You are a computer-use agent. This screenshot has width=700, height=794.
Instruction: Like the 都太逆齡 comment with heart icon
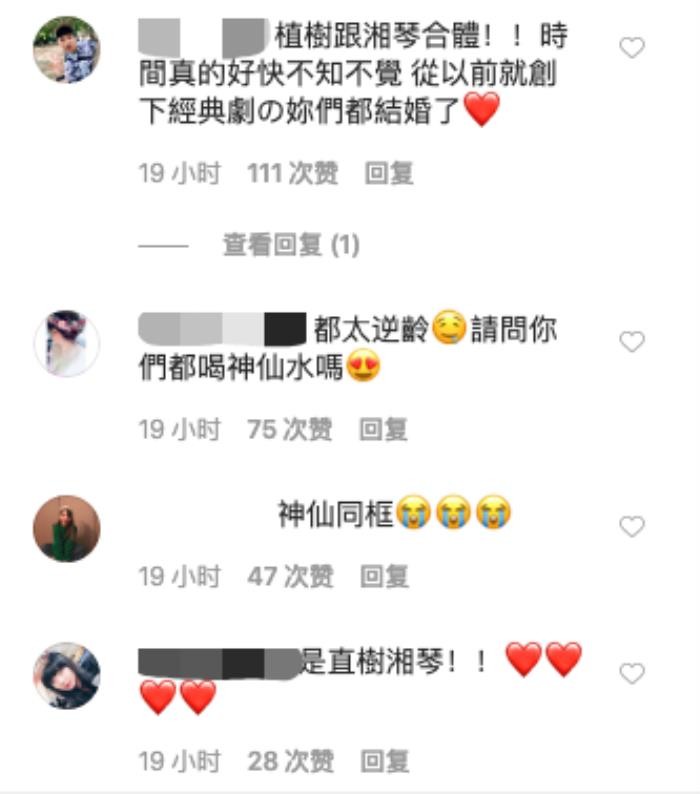pyautogui.click(x=632, y=342)
